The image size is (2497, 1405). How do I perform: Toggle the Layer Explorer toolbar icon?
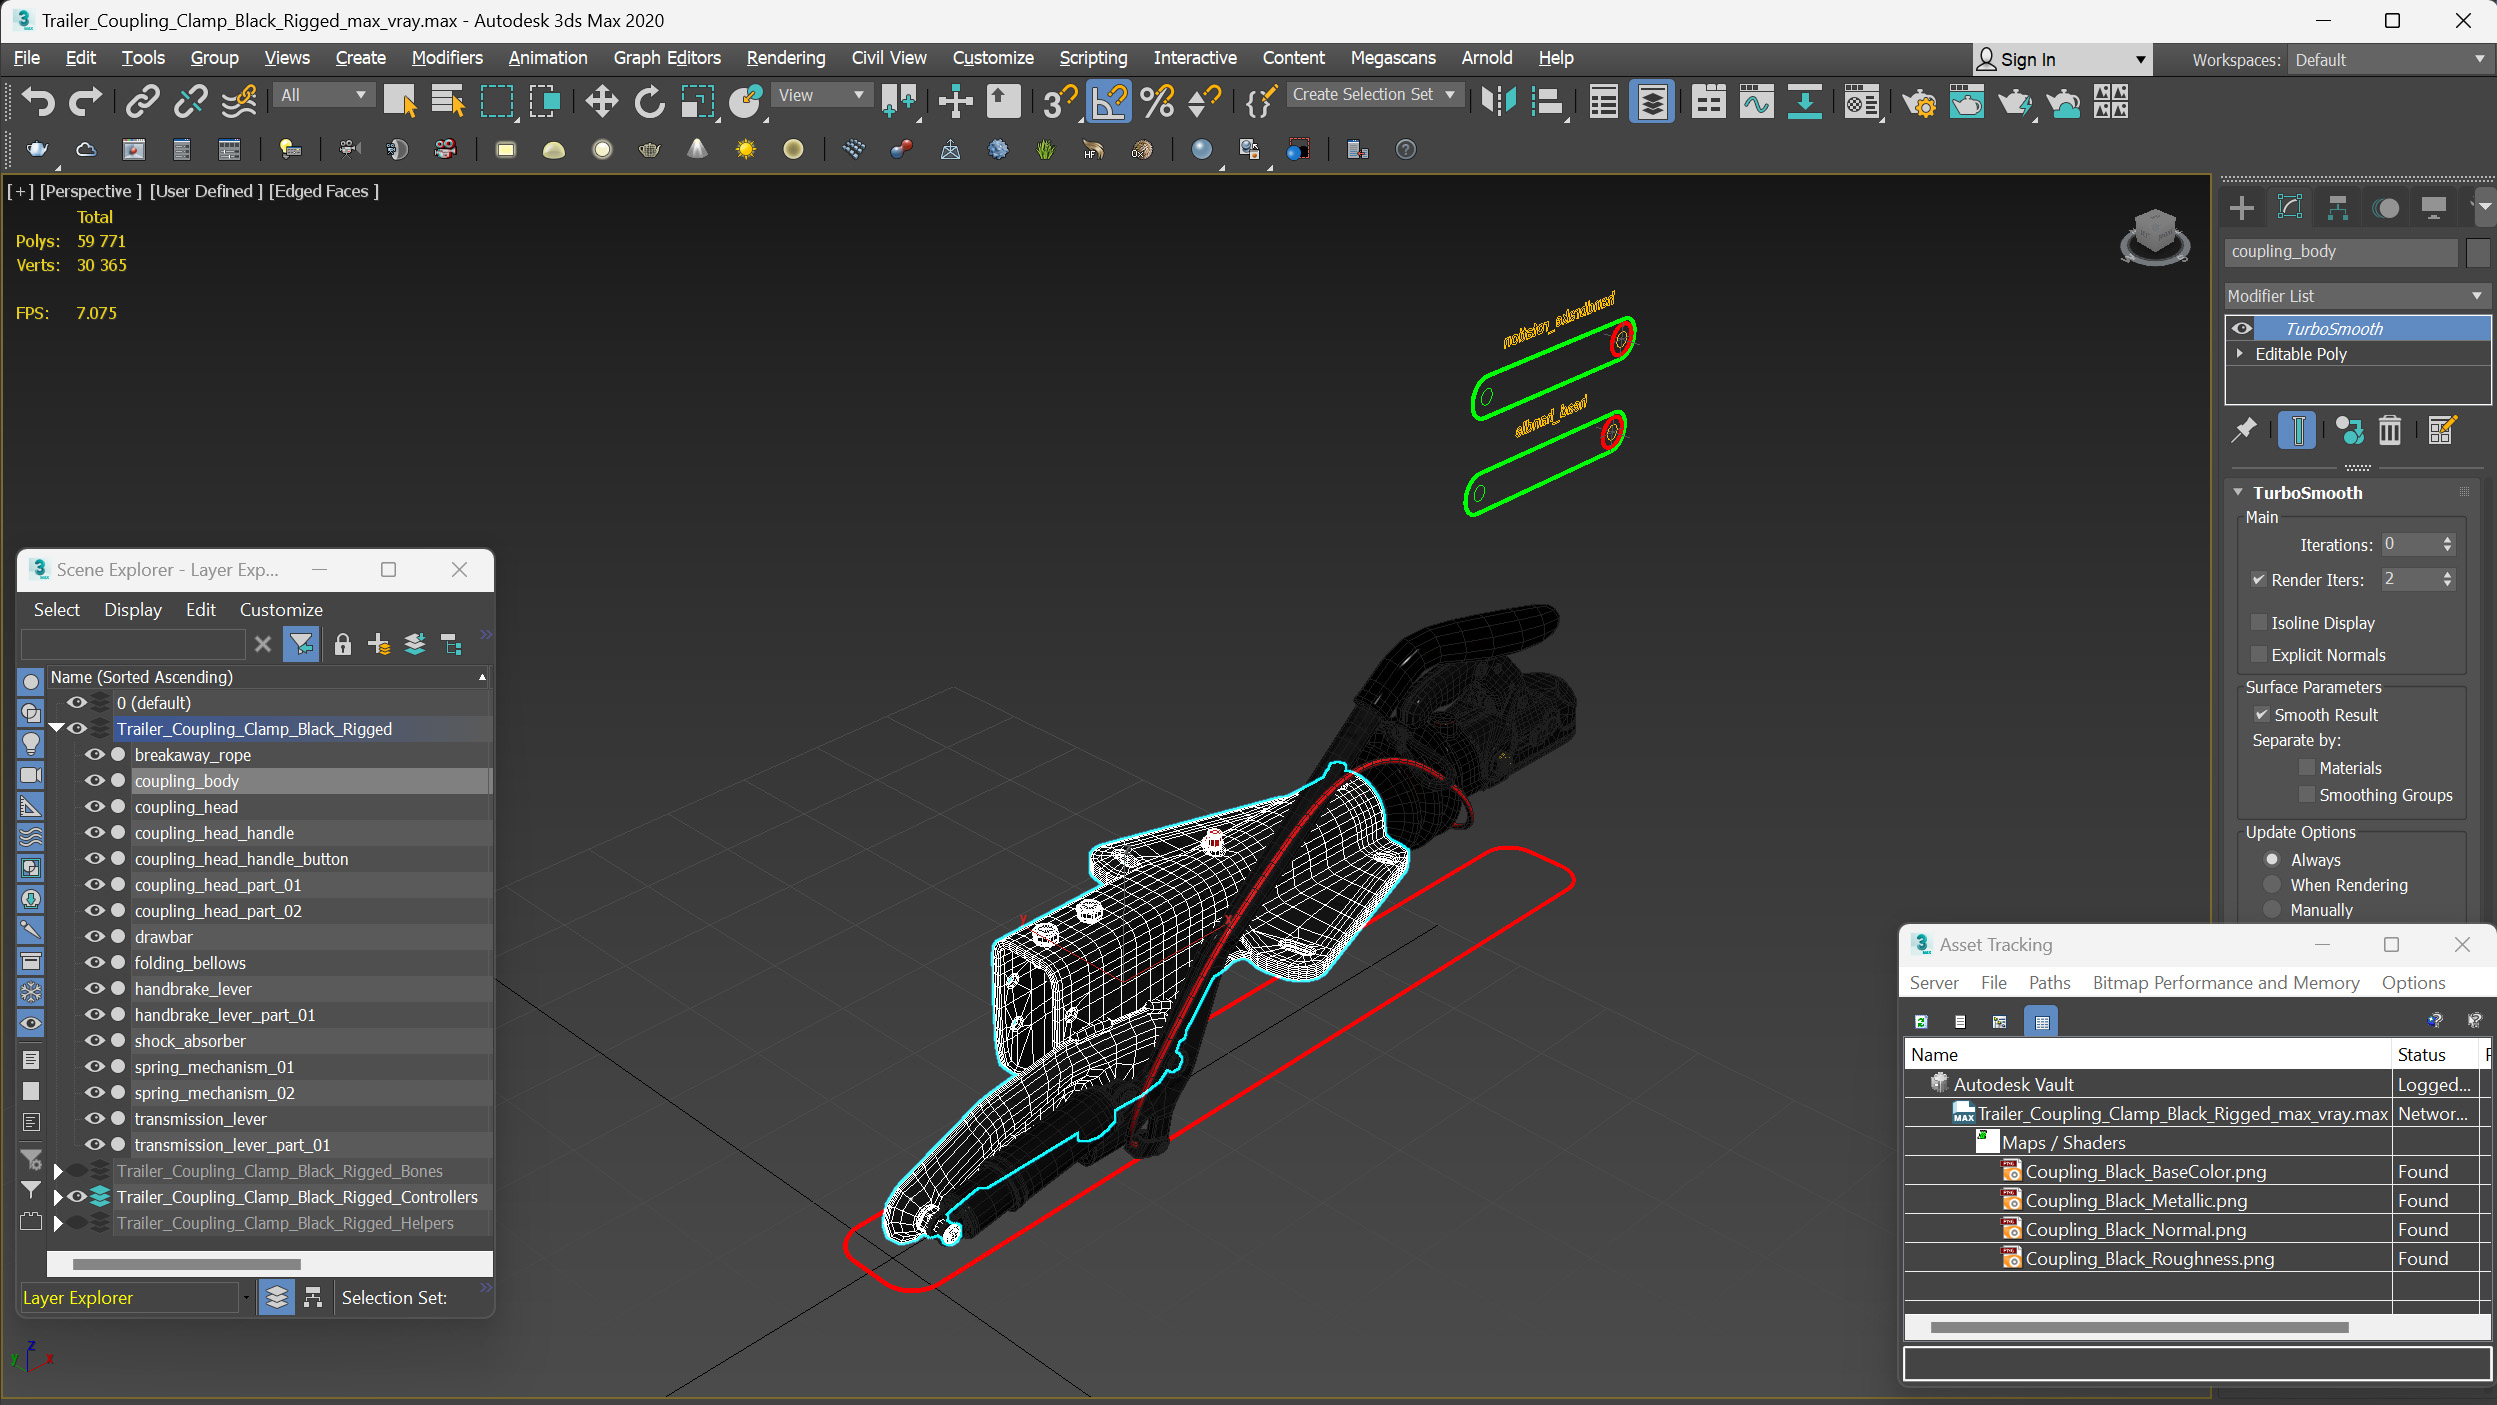tap(1652, 101)
